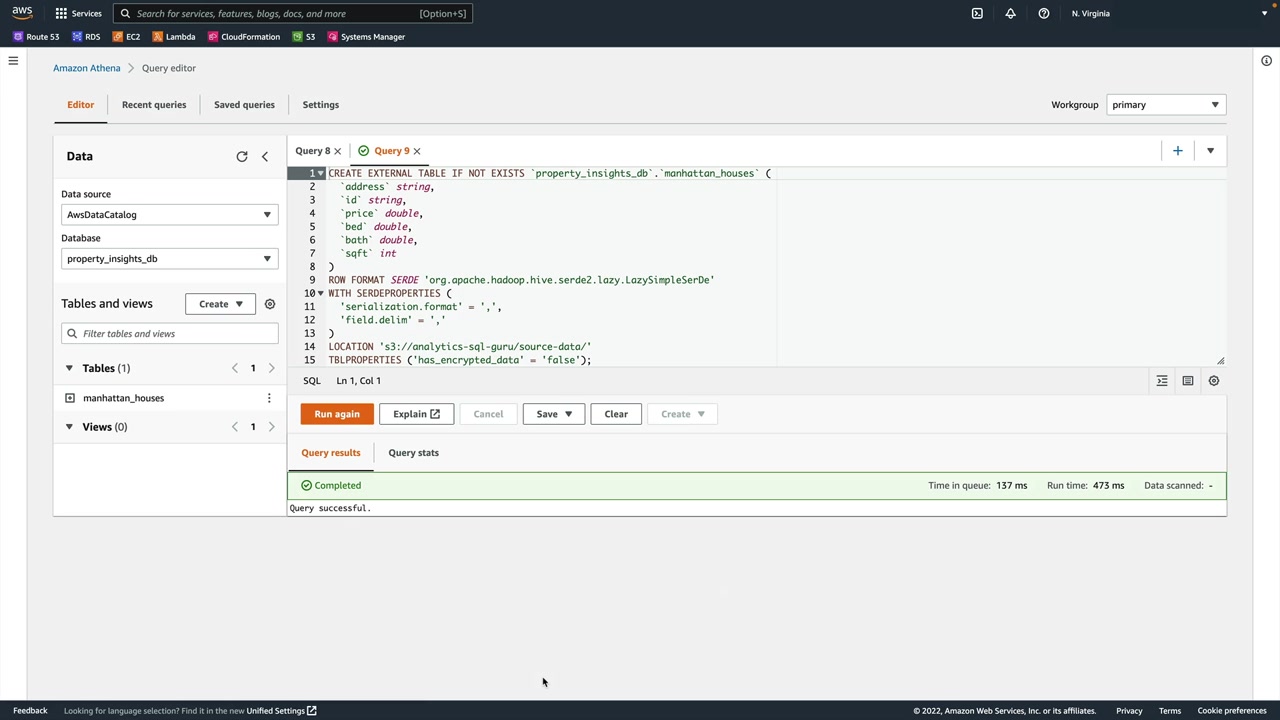Close the Query 8 tab
The width and height of the screenshot is (1280, 720).
coord(337,151)
